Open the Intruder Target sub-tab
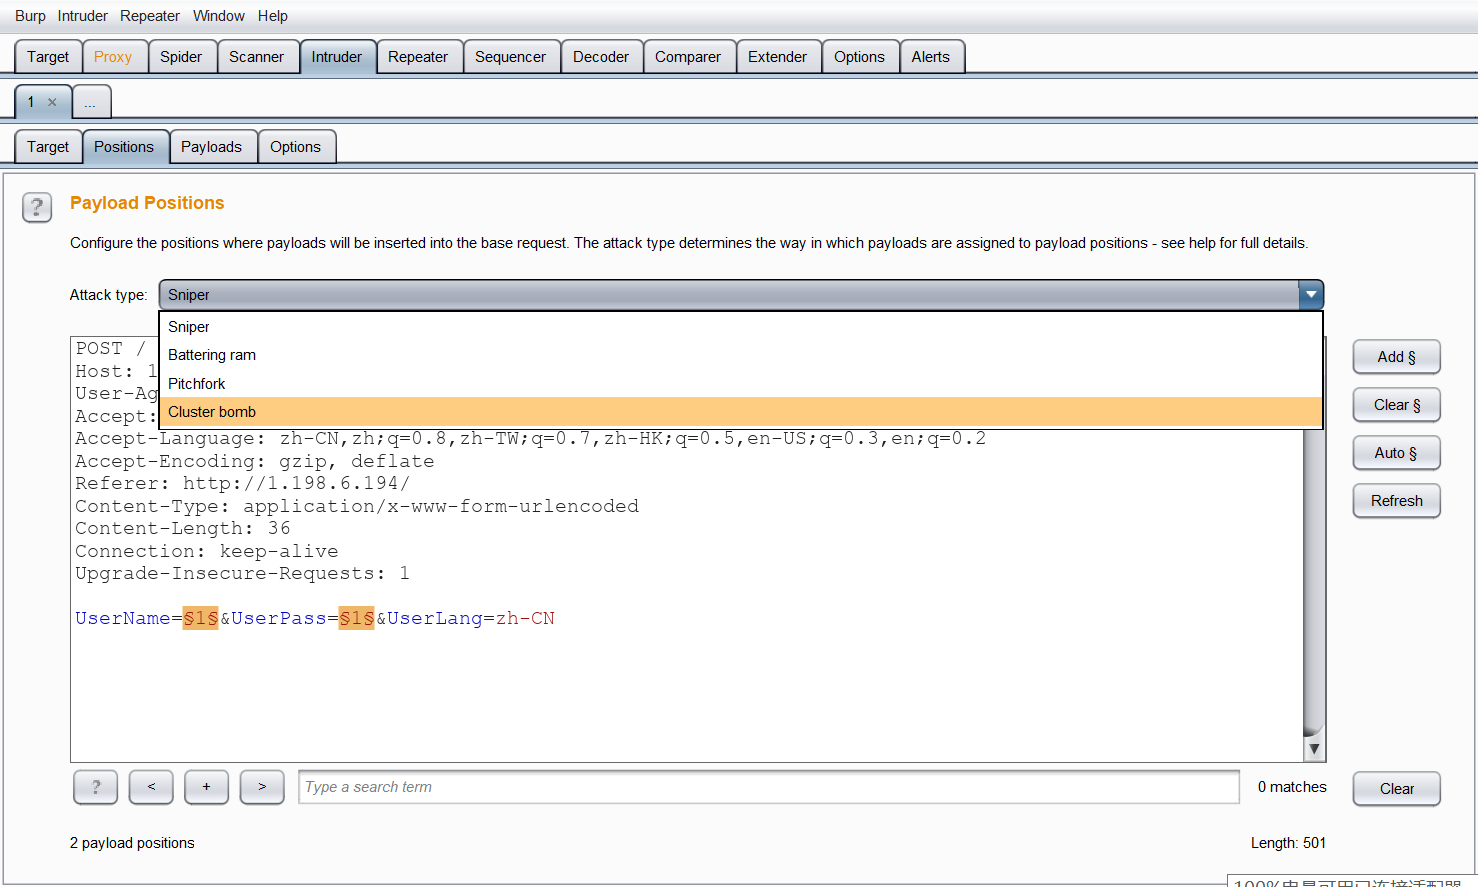This screenshot has height=887, width=1478. pyautogui.click(x=48, y=147)
